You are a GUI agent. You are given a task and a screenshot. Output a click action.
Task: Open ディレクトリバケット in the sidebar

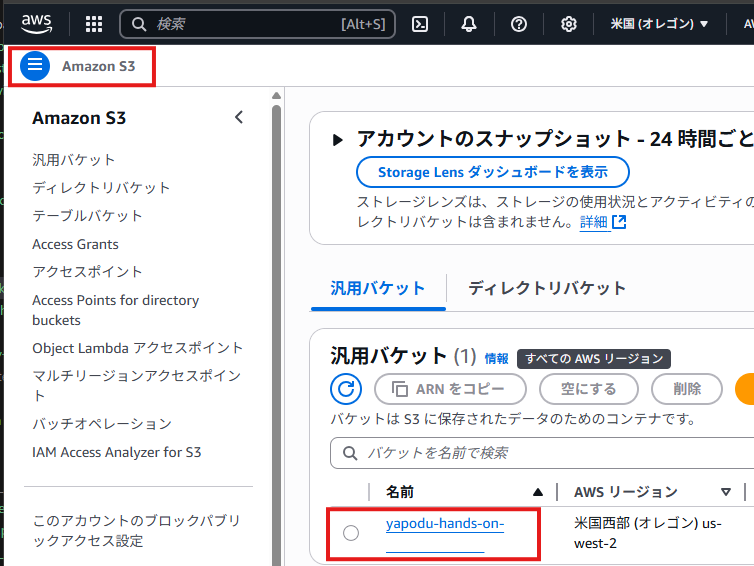point(101,188)
